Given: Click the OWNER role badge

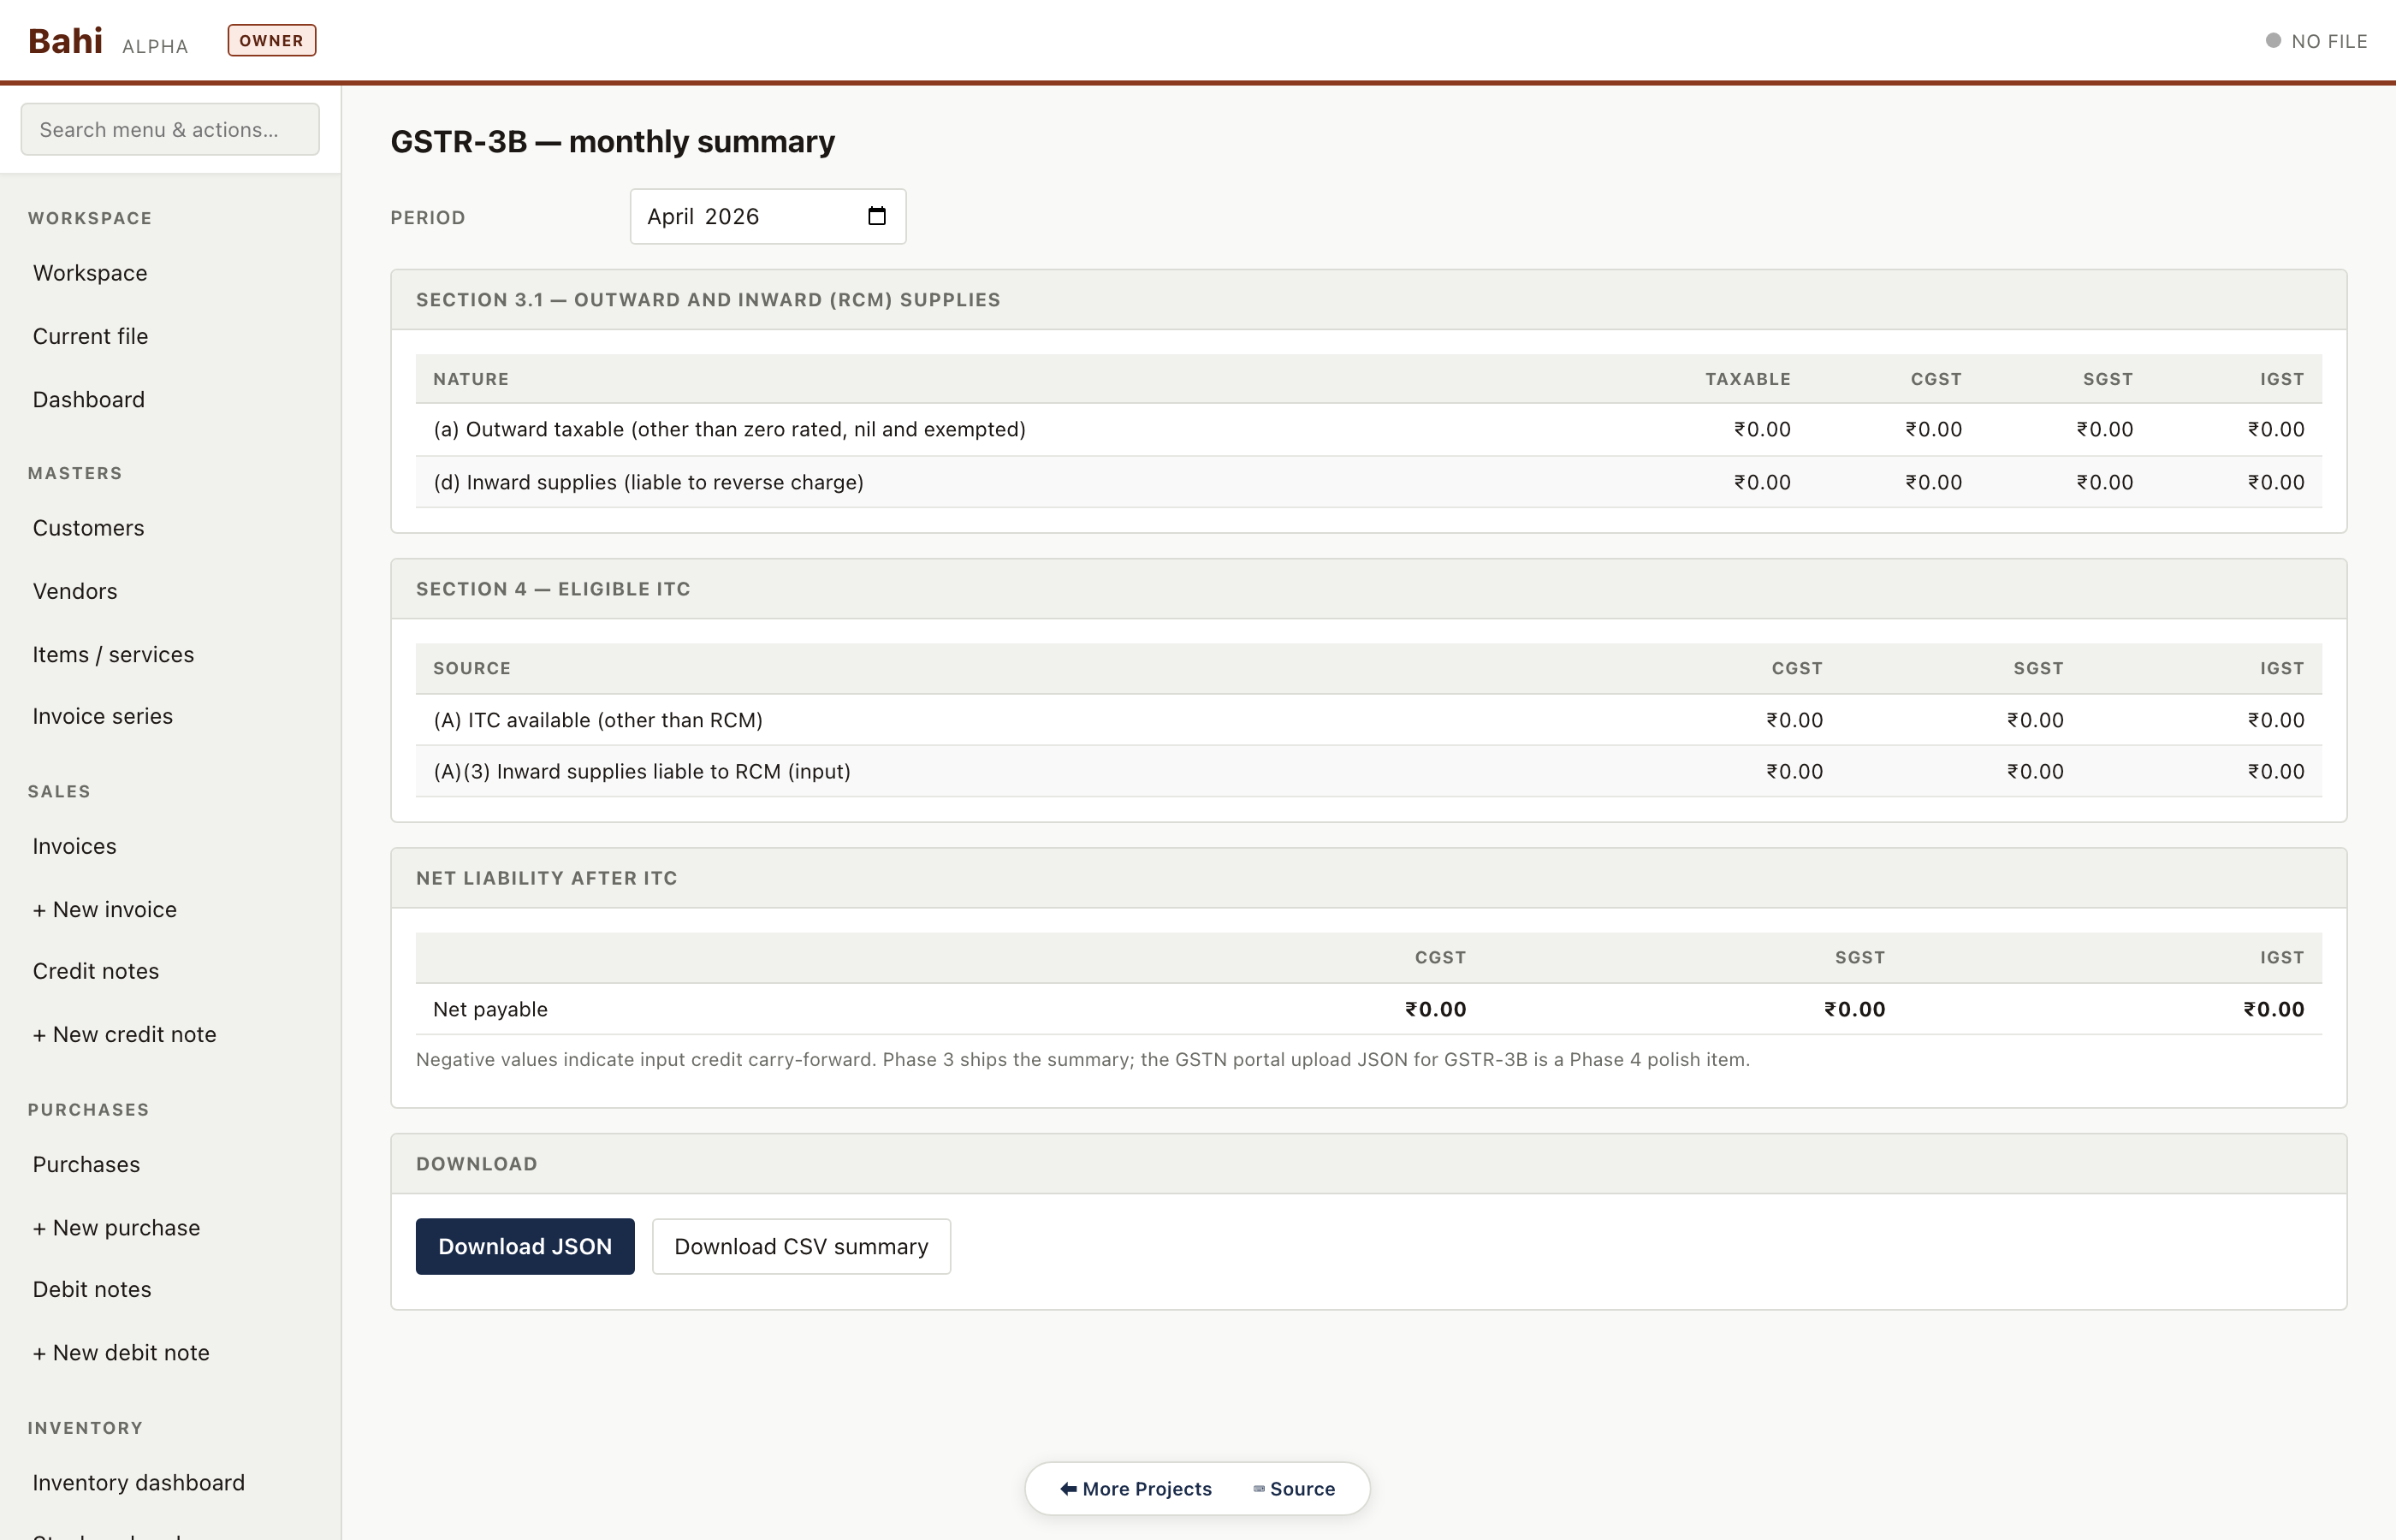Looking at the screenshot, I should [271, 41].
